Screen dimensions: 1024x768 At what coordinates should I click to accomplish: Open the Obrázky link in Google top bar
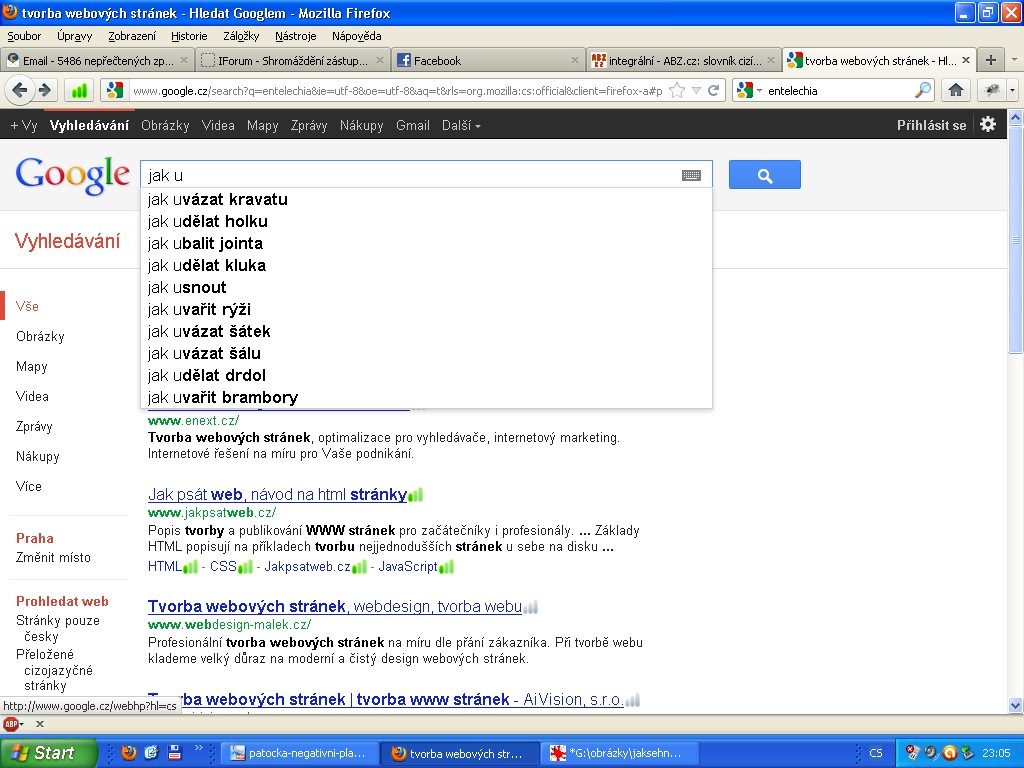point(165,125)
